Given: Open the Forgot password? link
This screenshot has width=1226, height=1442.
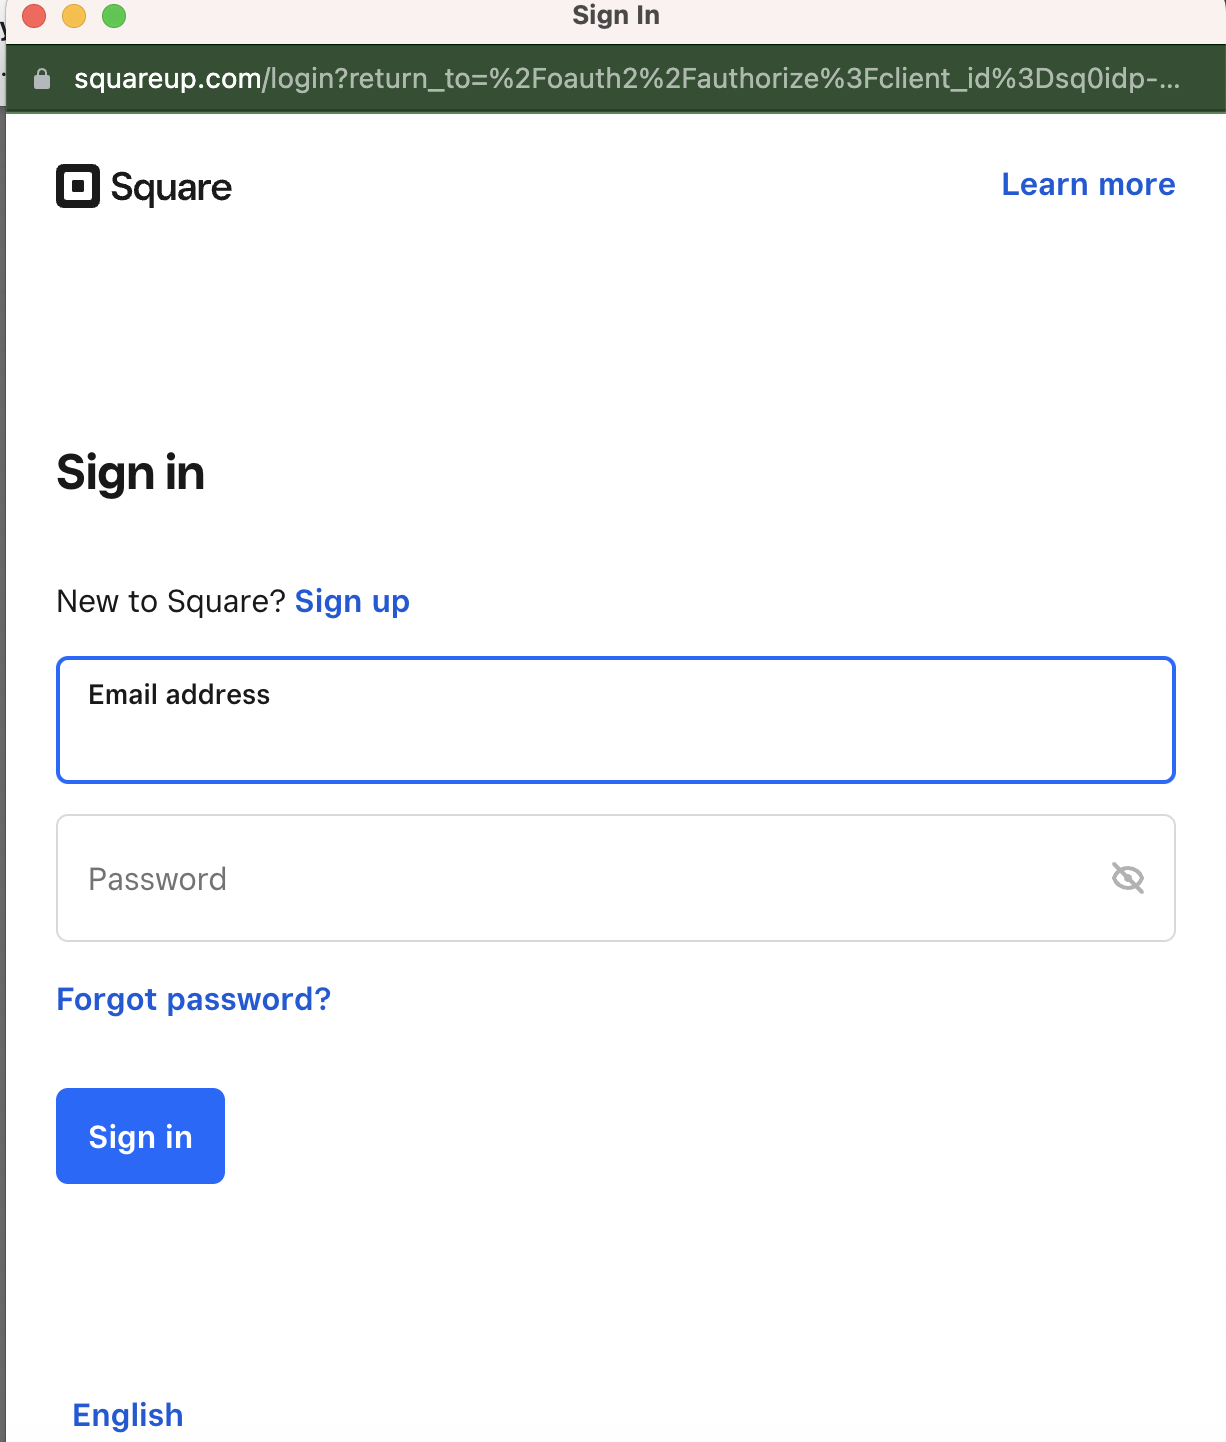Looking at the screenshot, I should pyautogui.click(x=193, y=999).
